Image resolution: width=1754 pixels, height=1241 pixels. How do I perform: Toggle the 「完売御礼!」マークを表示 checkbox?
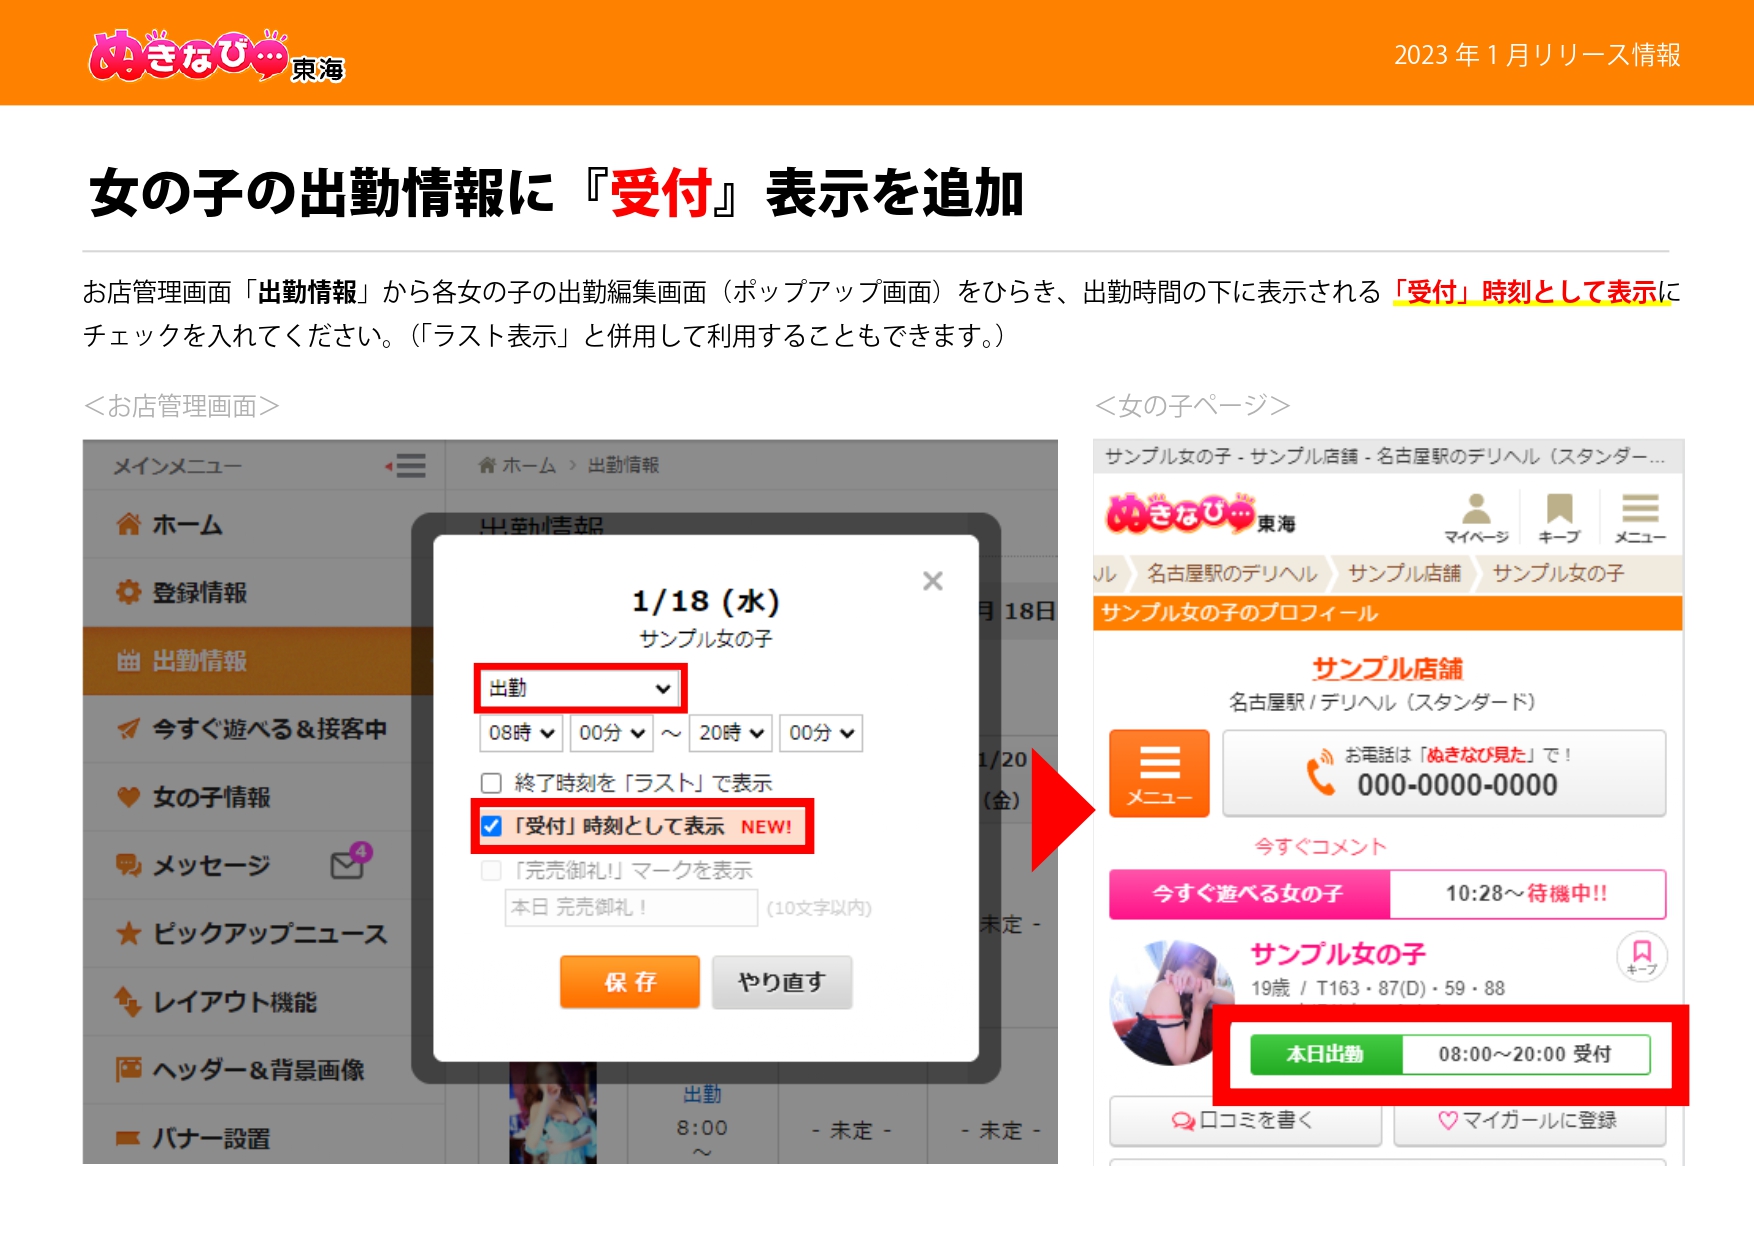[491, 870]
